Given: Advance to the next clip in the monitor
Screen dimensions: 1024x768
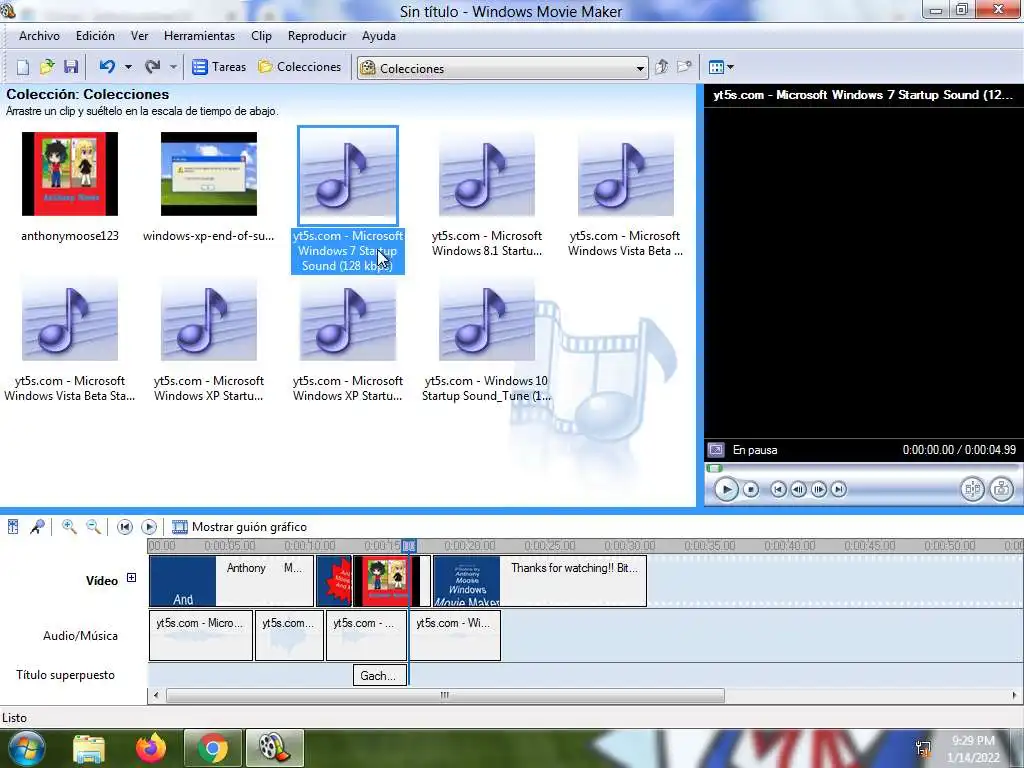Looking at the screenshot, I should 839,489.
